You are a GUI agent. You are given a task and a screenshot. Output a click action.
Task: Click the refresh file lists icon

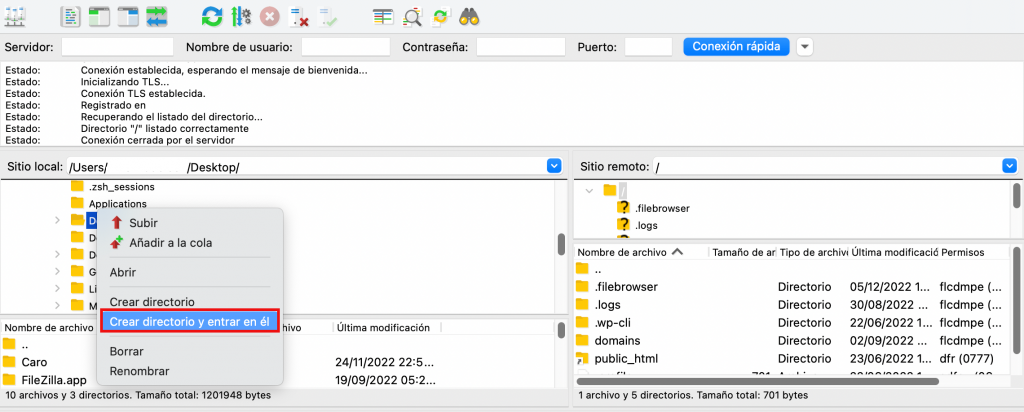(212, 16)
